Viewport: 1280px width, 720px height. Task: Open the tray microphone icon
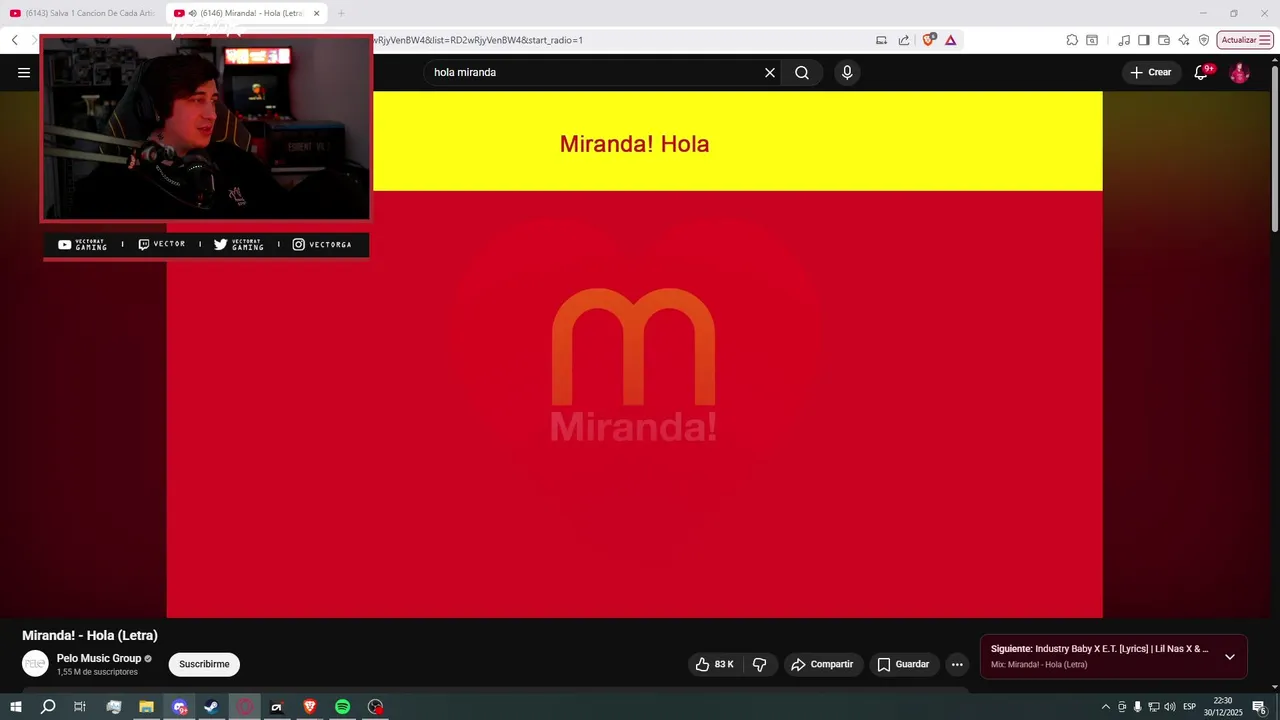1137,707
